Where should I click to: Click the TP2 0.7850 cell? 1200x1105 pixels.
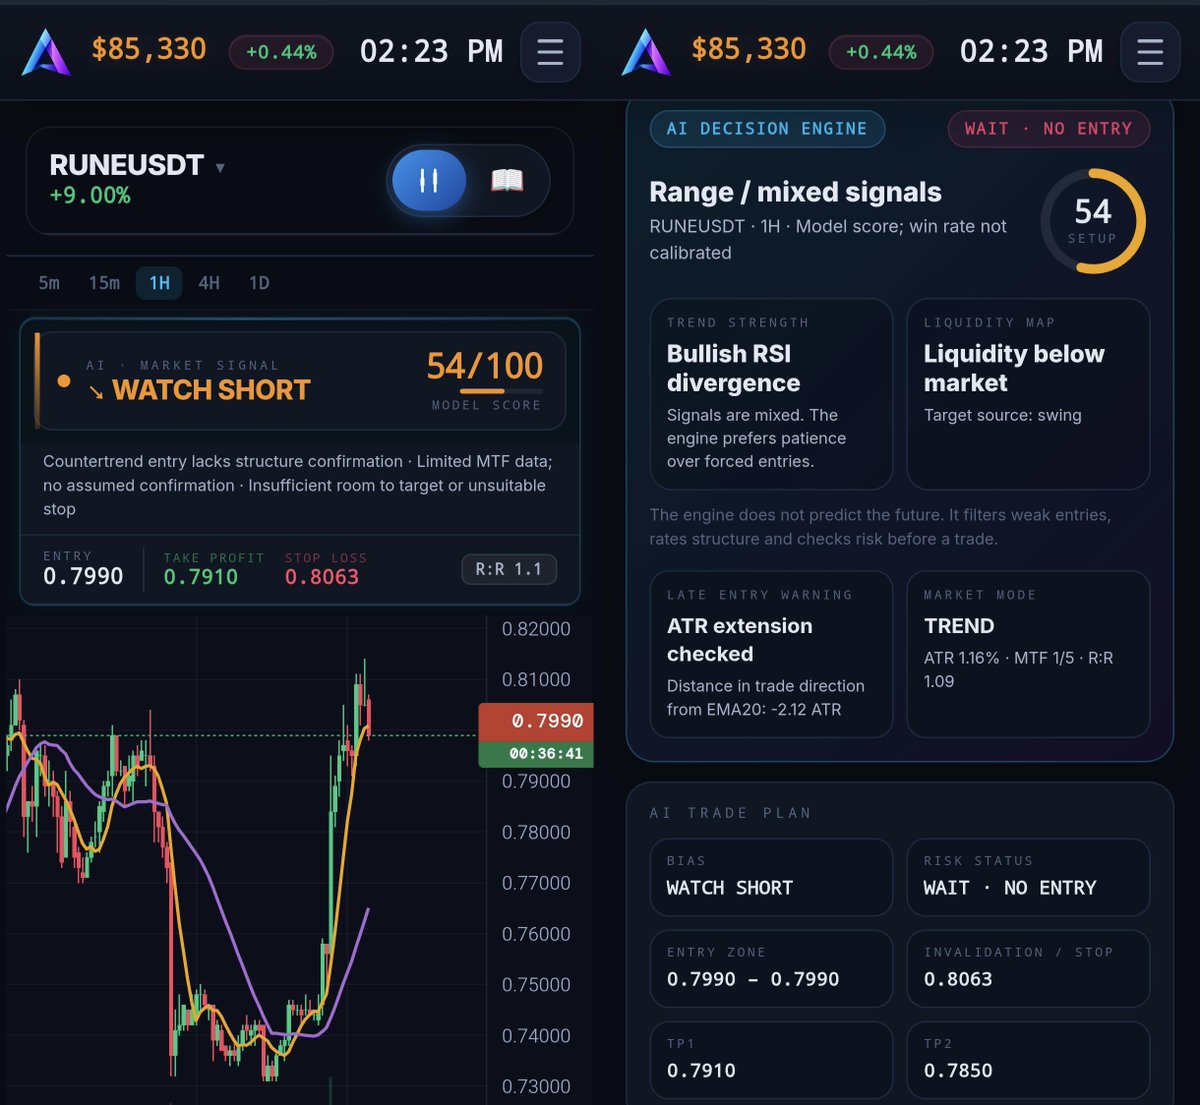1028,1060
